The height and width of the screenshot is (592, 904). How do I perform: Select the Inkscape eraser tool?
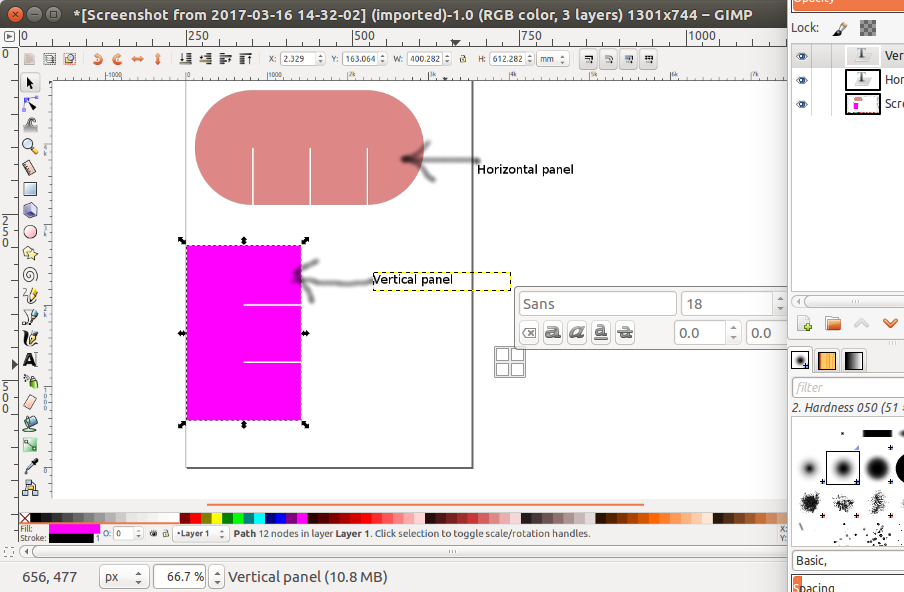[x=30, y=402]
